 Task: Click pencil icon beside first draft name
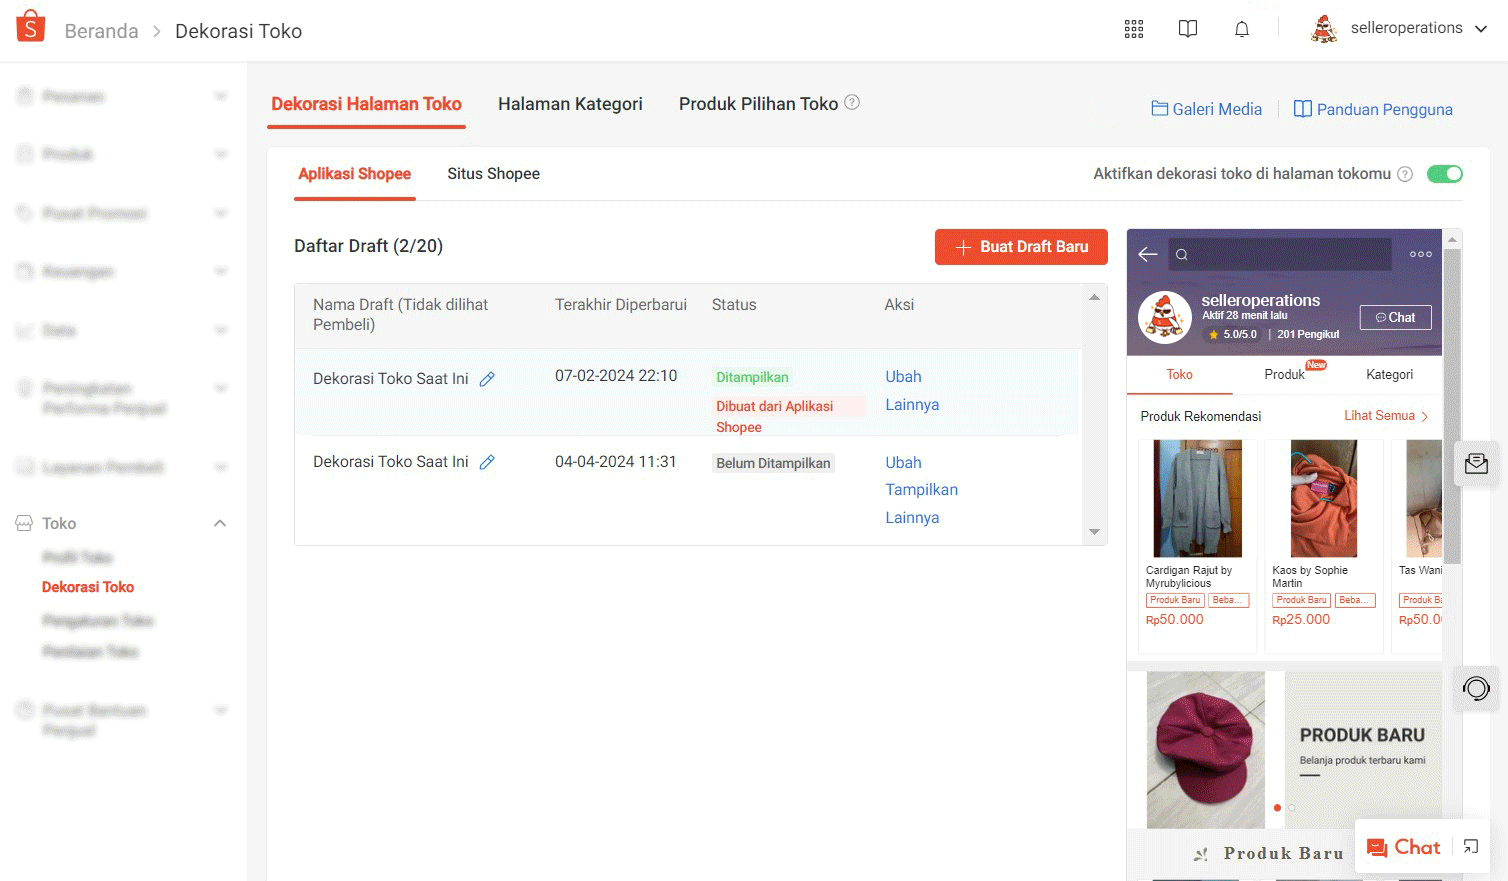(487, 379)
